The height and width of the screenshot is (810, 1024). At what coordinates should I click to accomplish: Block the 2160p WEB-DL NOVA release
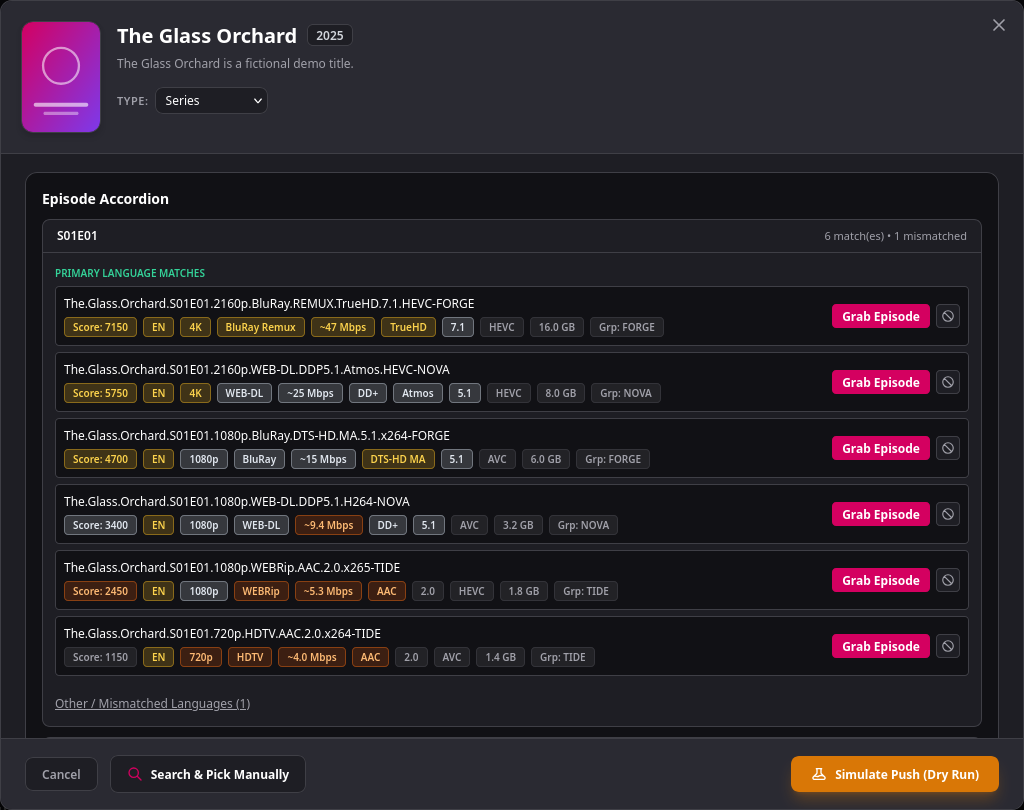click(948, 382)
